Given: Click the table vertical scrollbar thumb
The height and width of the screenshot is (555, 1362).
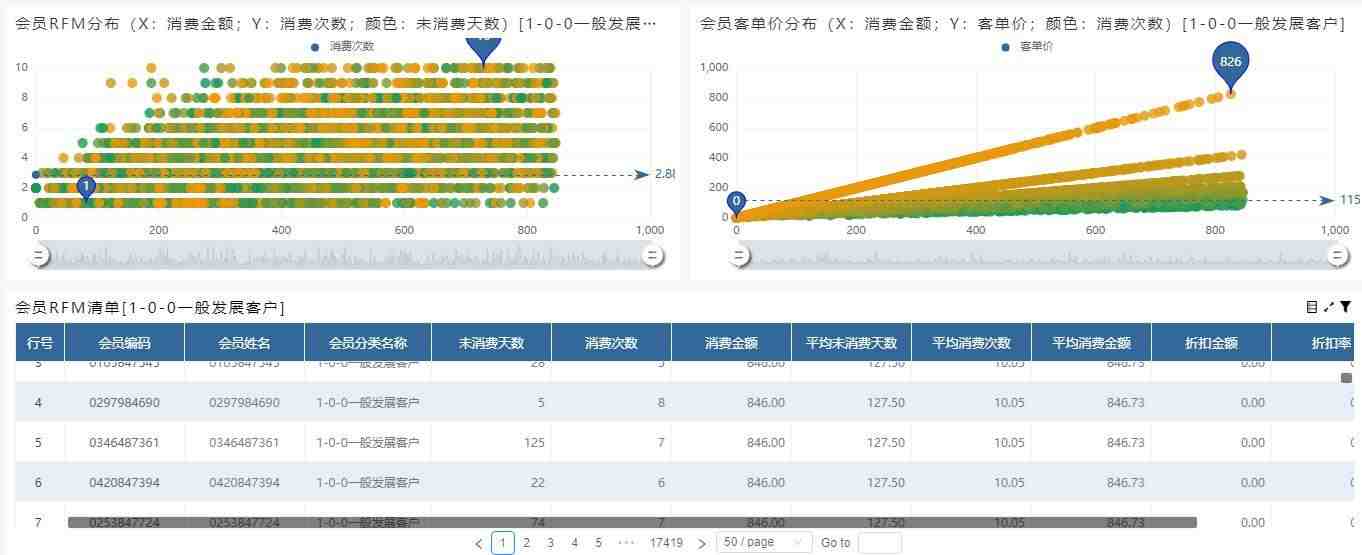Looking at the screenshot, I should [x=1346, y=378].
